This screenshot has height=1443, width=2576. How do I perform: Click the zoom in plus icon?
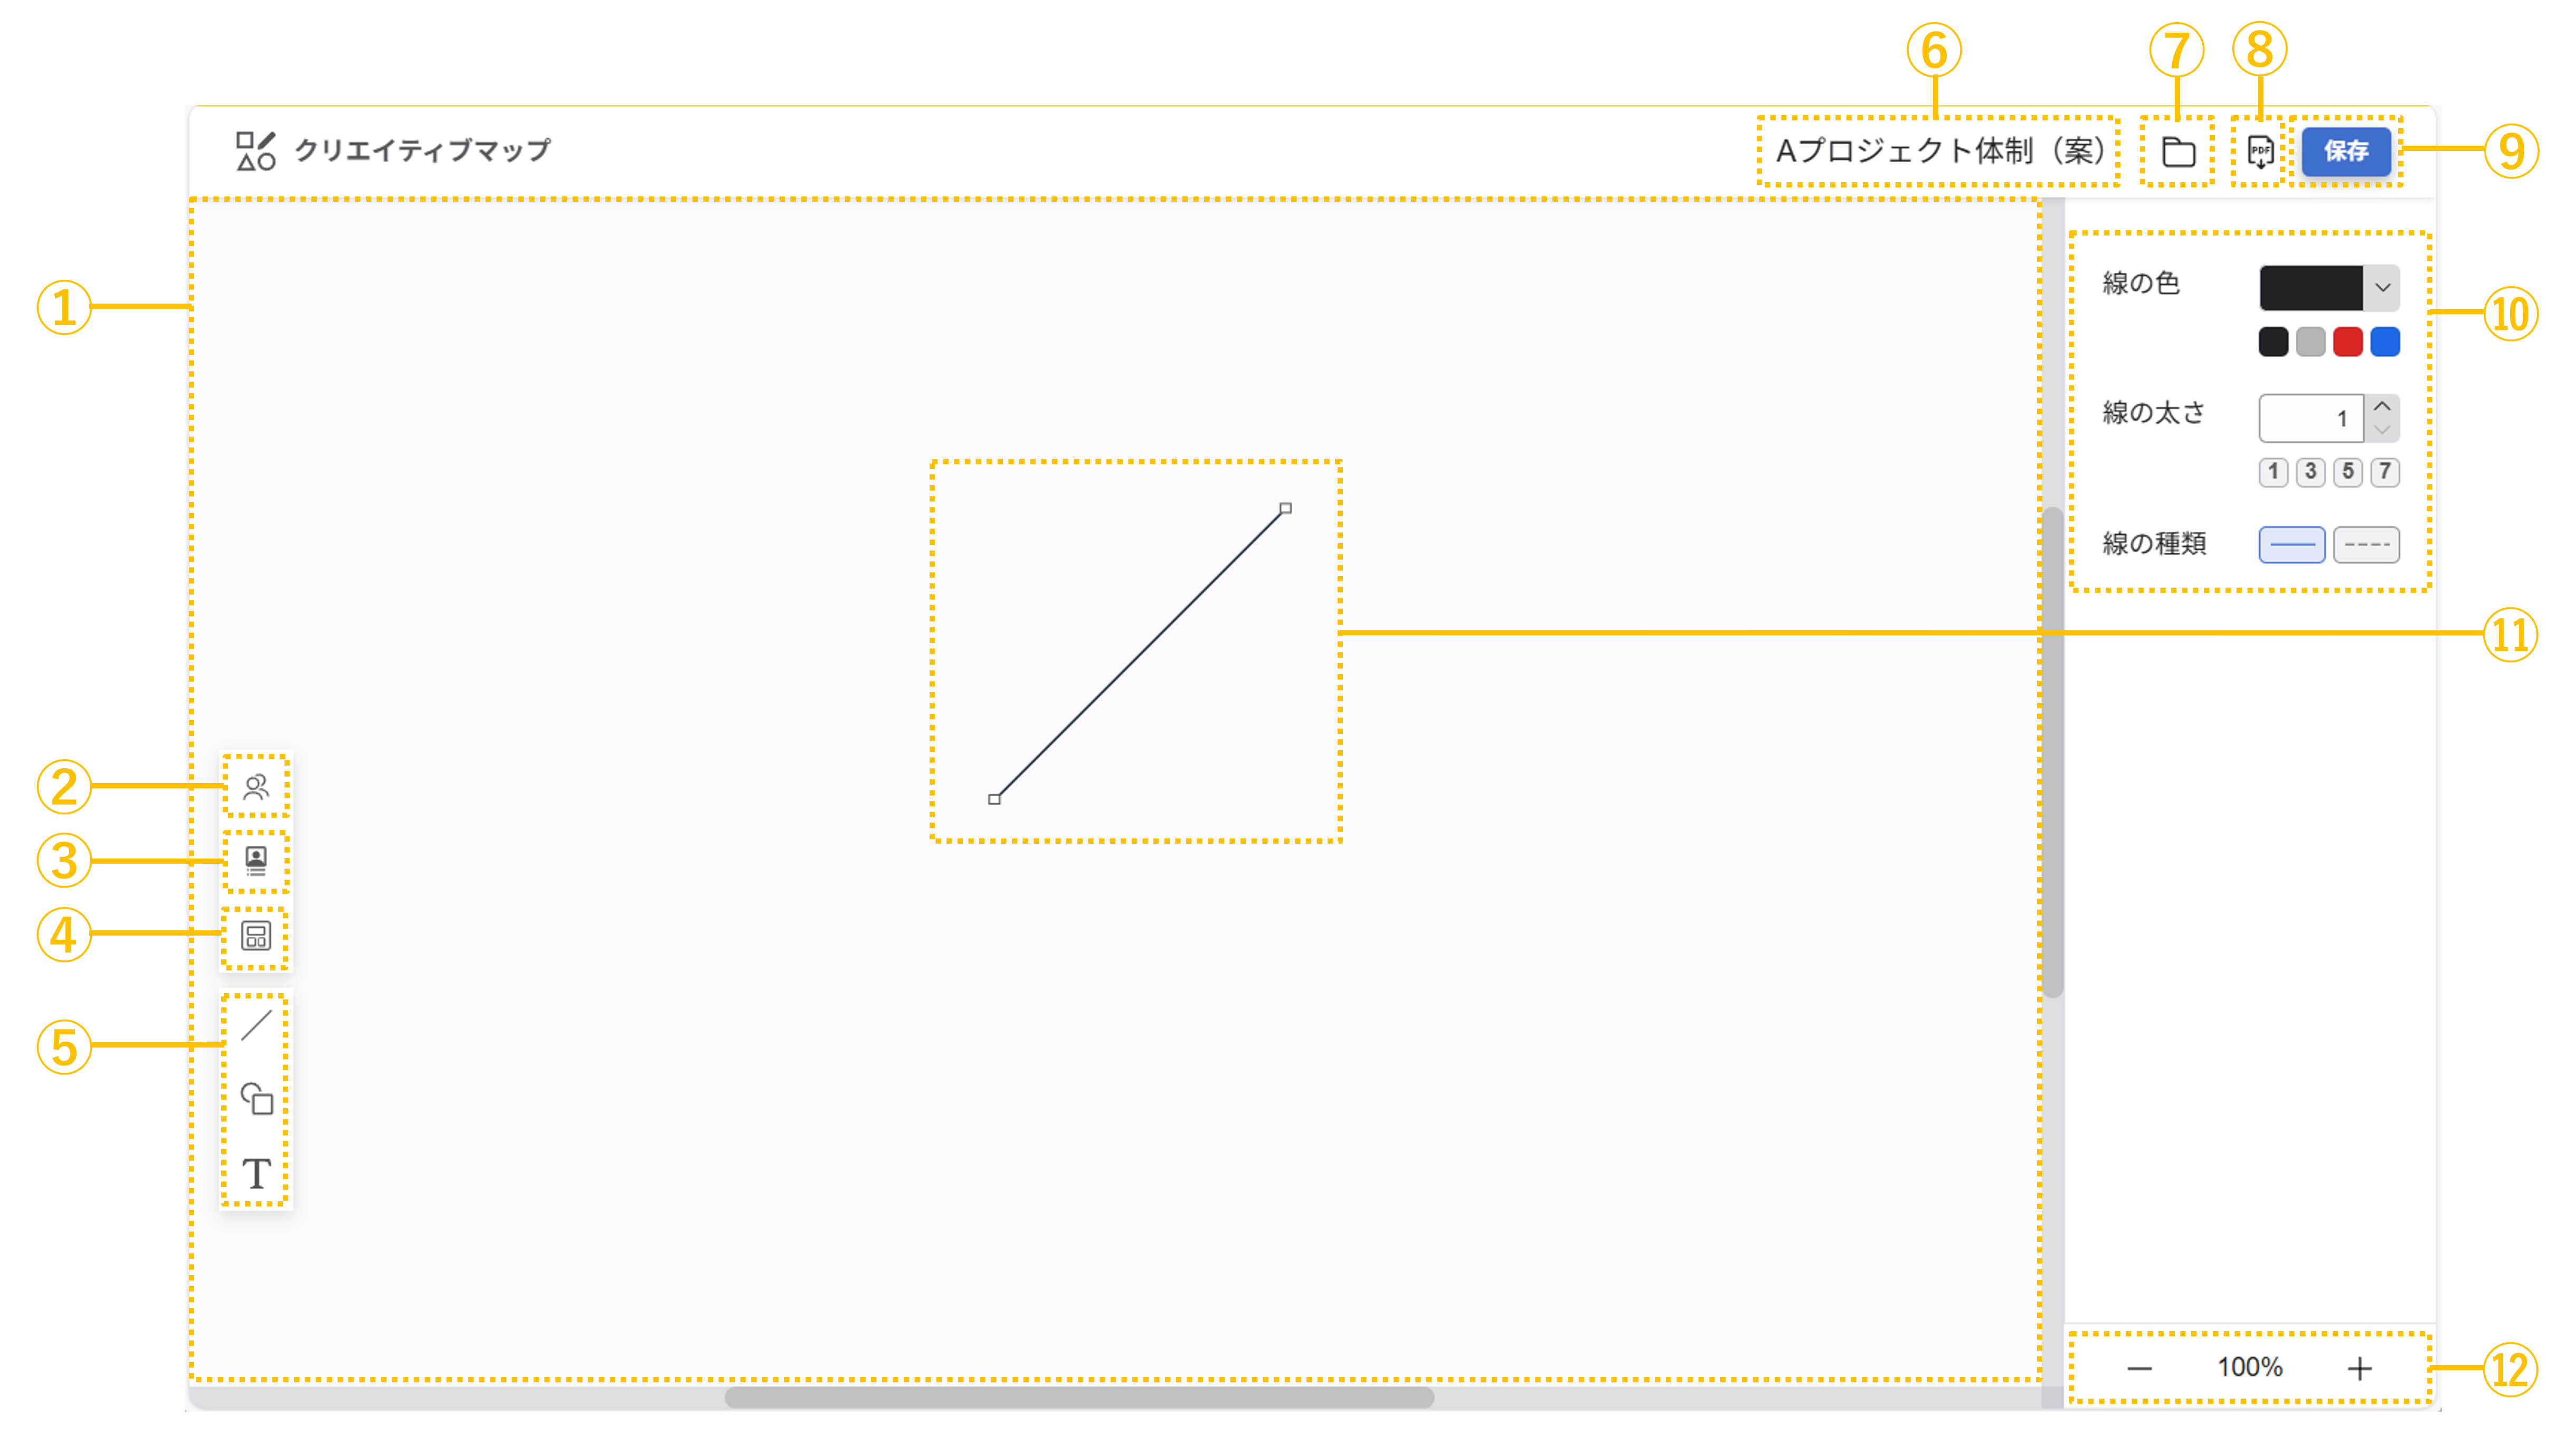pyautogui.click(x=2359, y=1368)
